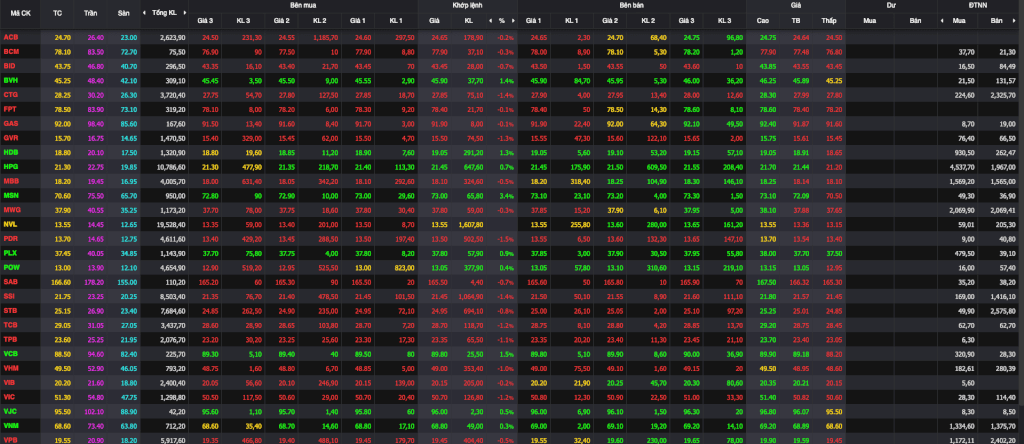1024x444 pixels.
Task: Click the VJC stock symbol
Action: tap(10, 411)
